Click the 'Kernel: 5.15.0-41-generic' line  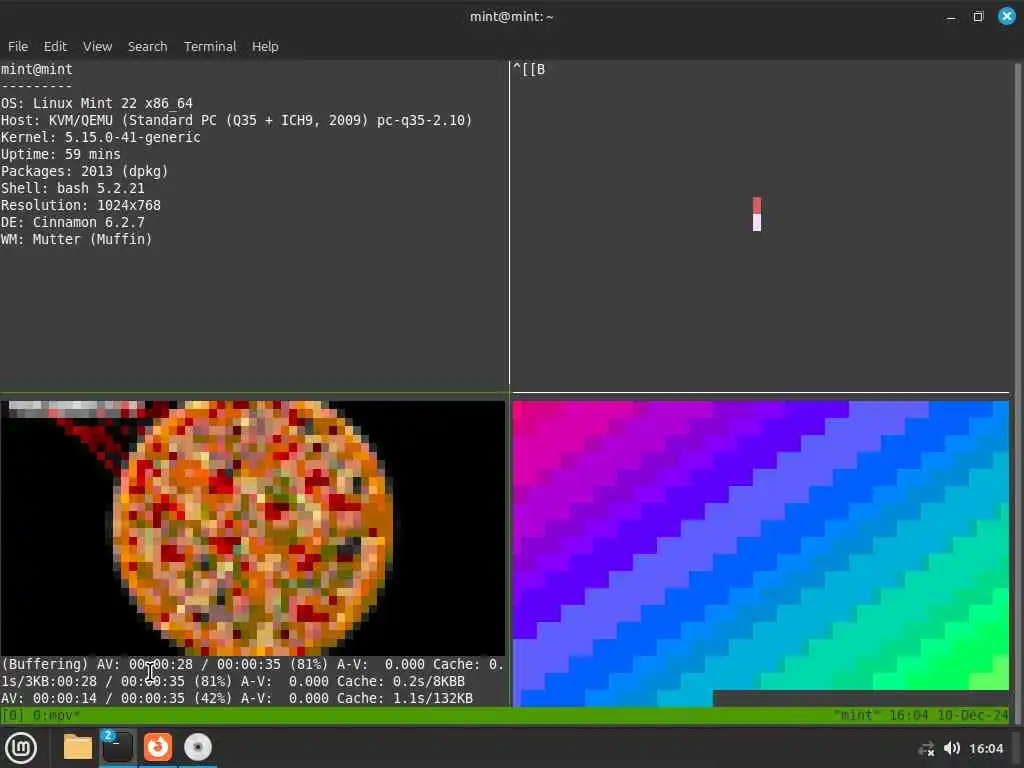pyautogui.click(x=101, y=137)
